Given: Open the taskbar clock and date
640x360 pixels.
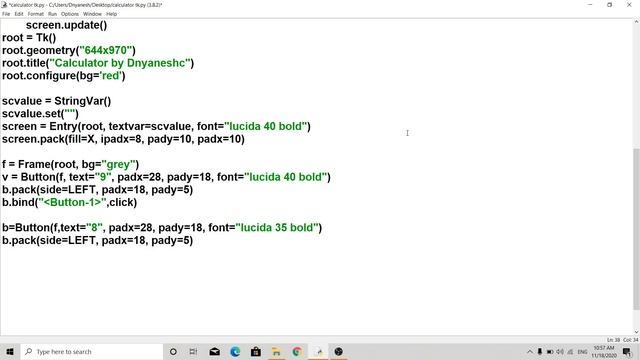Looking at the screenshot, I should 603,351.
